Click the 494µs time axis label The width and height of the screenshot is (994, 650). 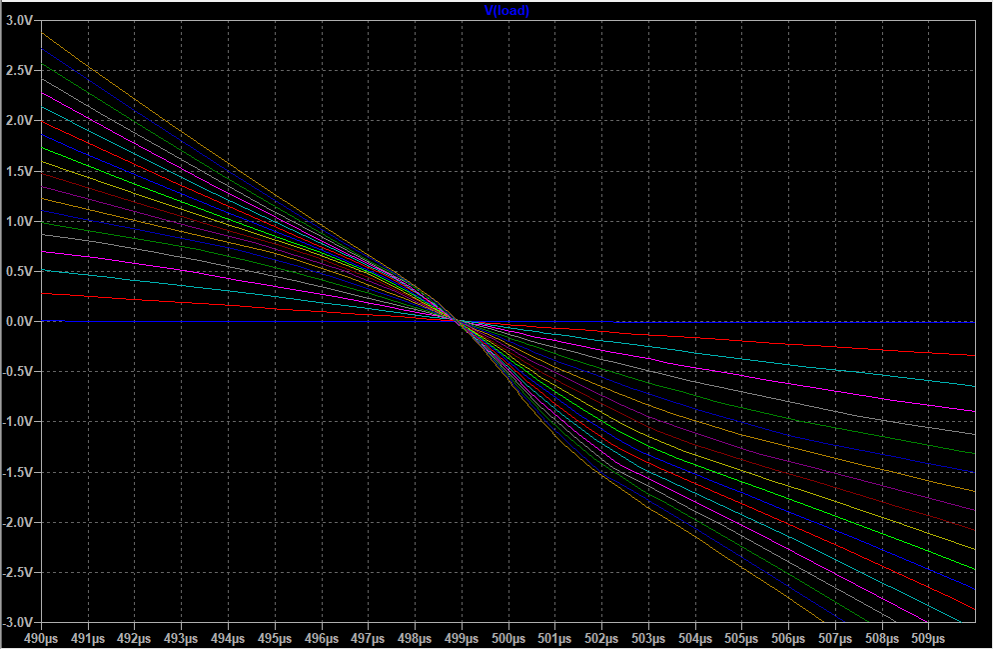[228, 639]
